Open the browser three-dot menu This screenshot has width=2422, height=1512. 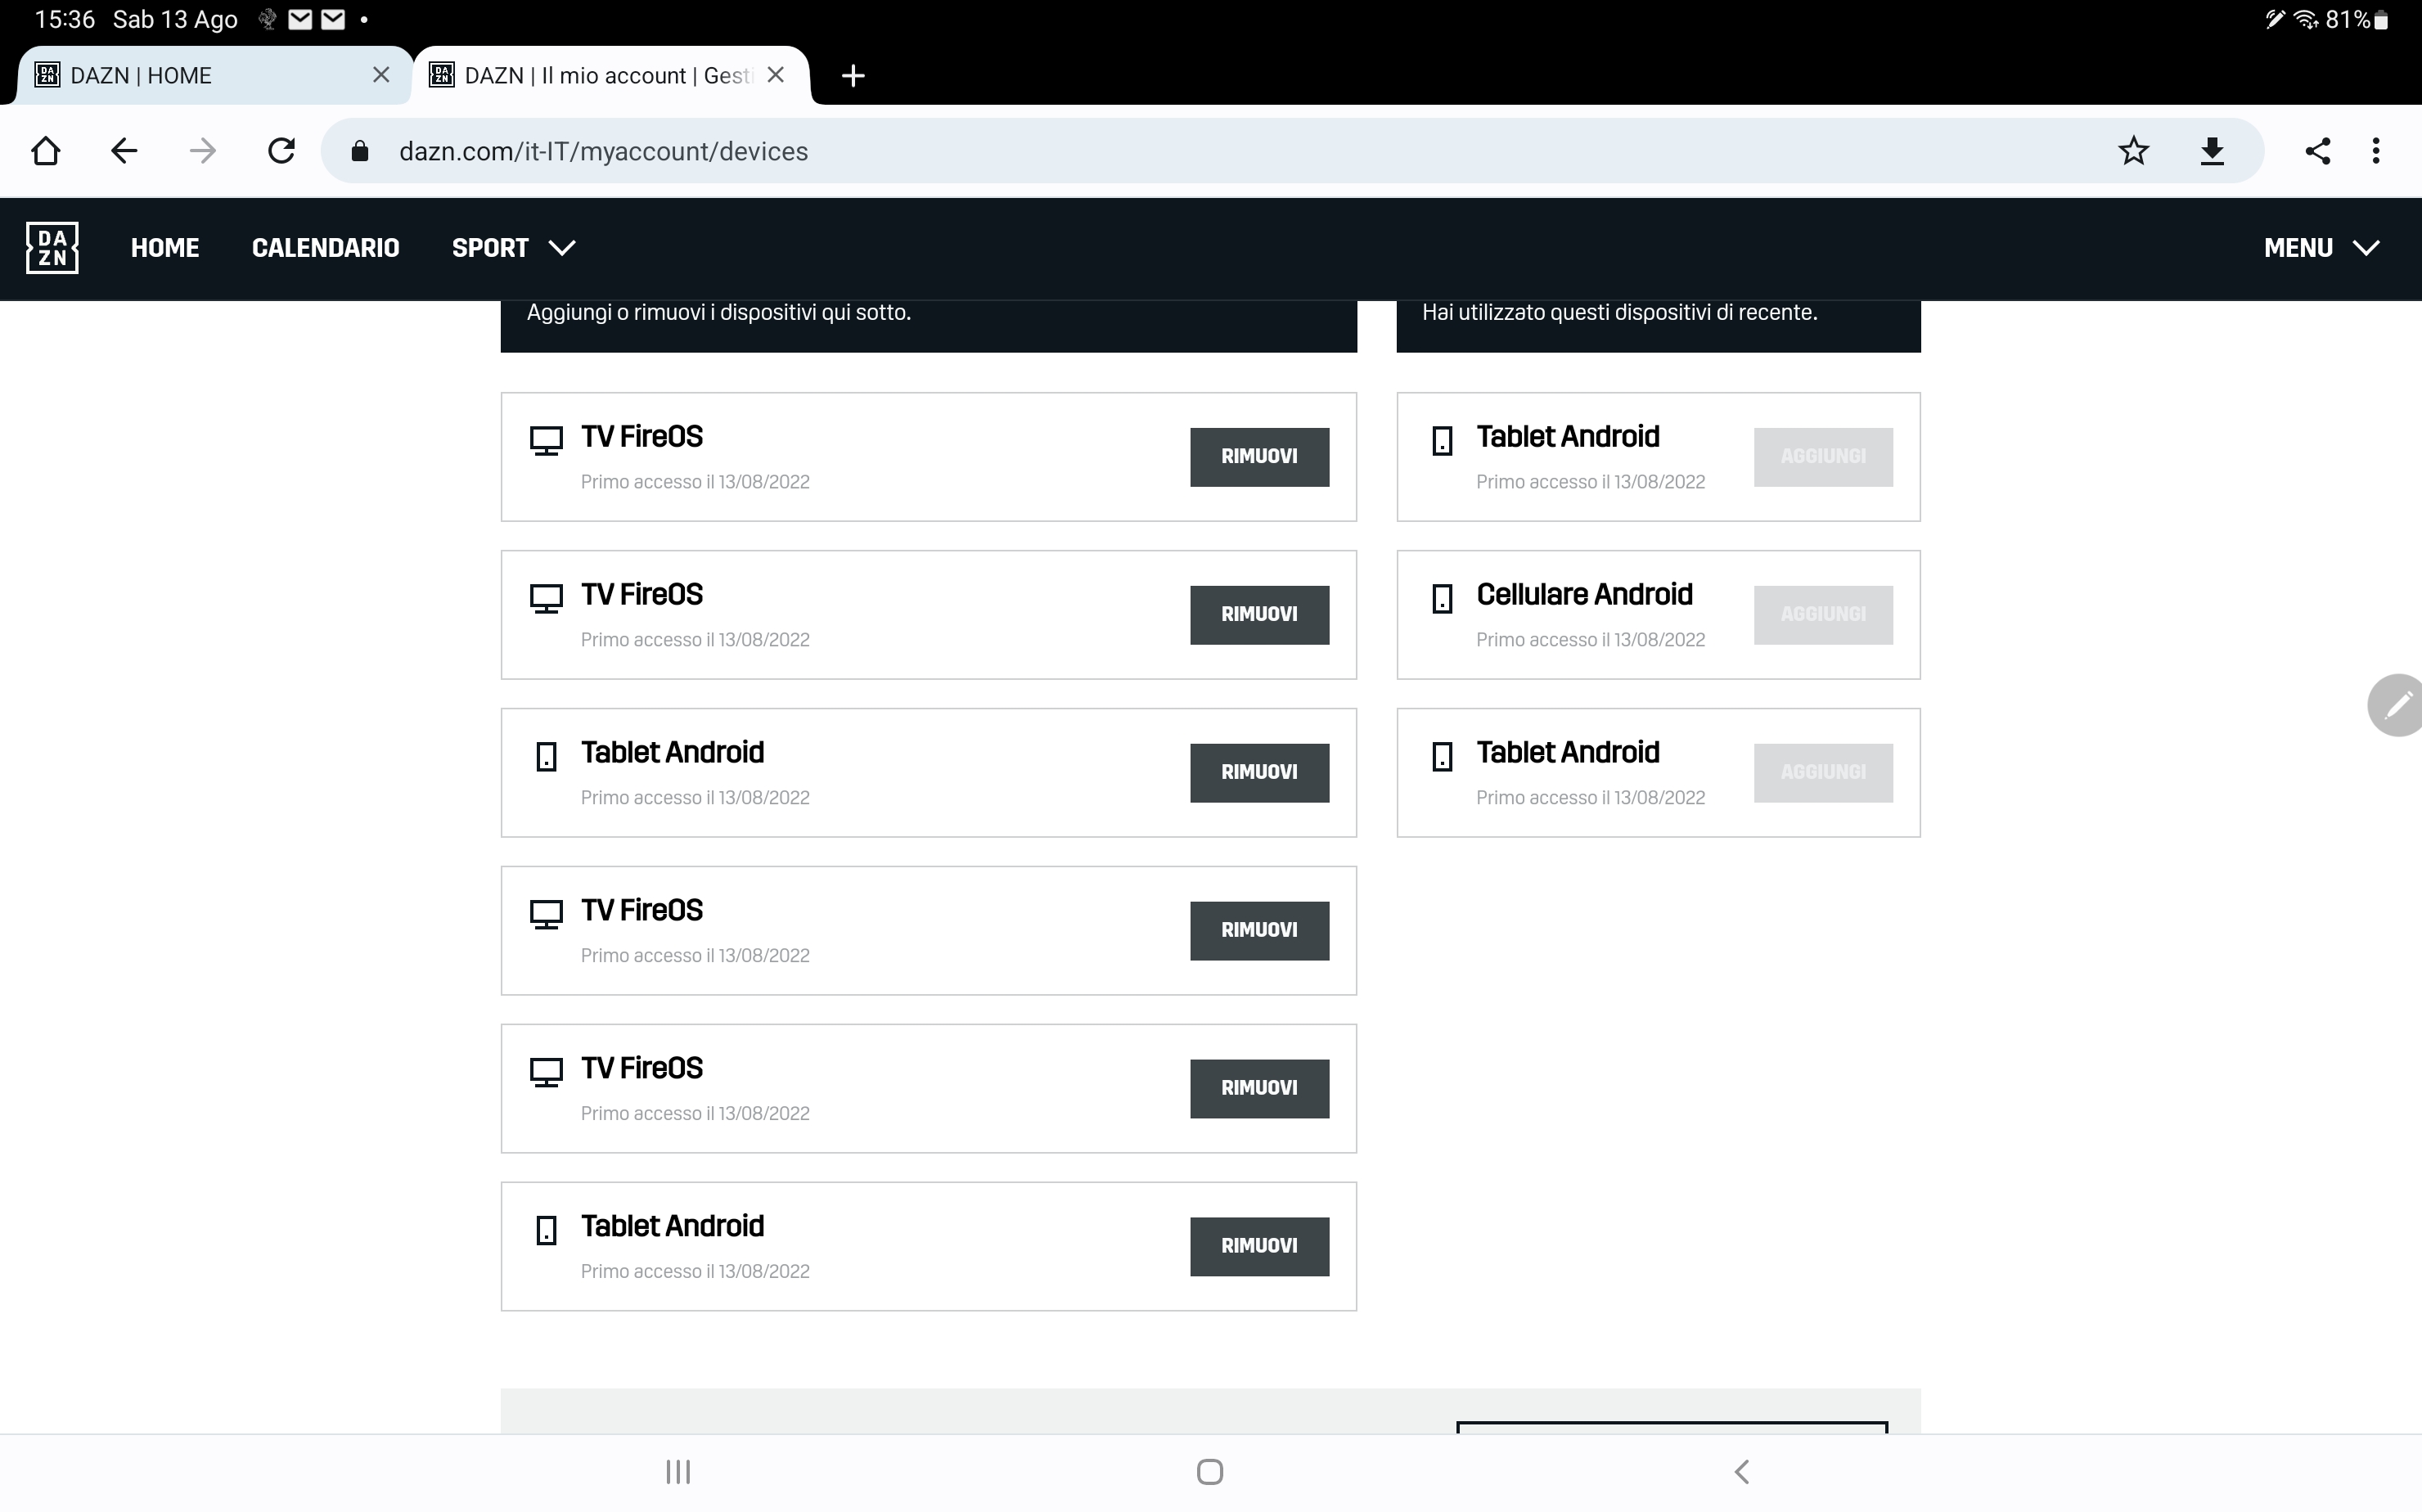pyautogui.click(x=2376, y=151)
